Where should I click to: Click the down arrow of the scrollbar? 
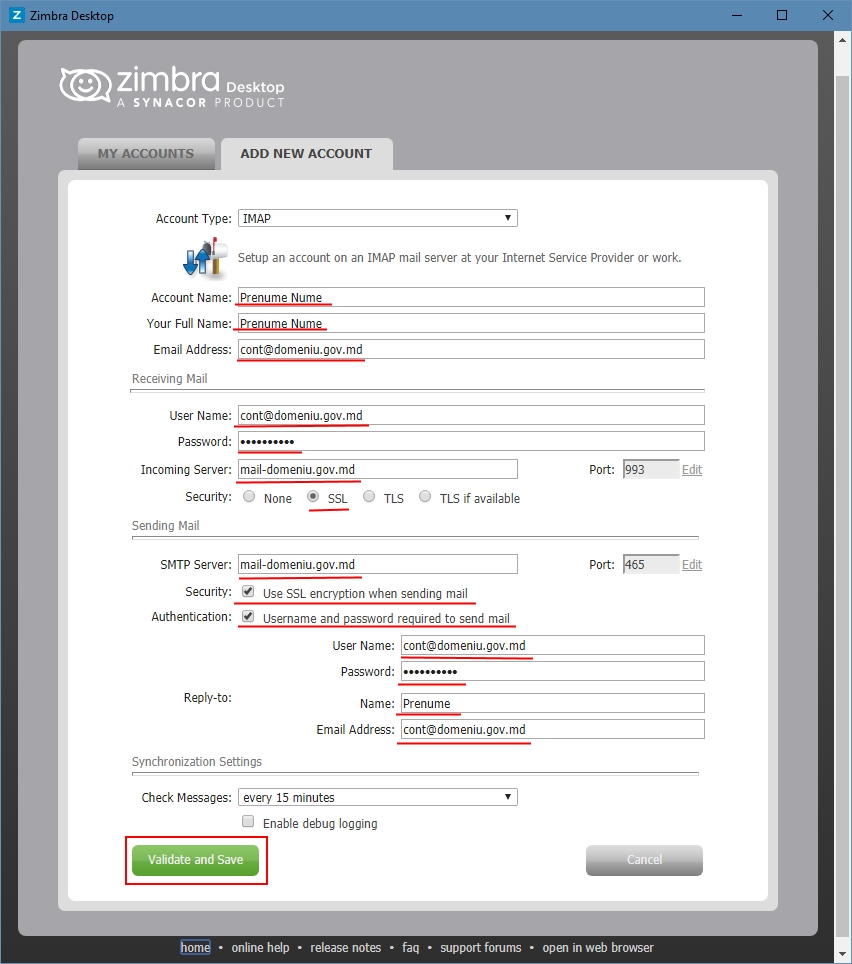tap(842, 955)
